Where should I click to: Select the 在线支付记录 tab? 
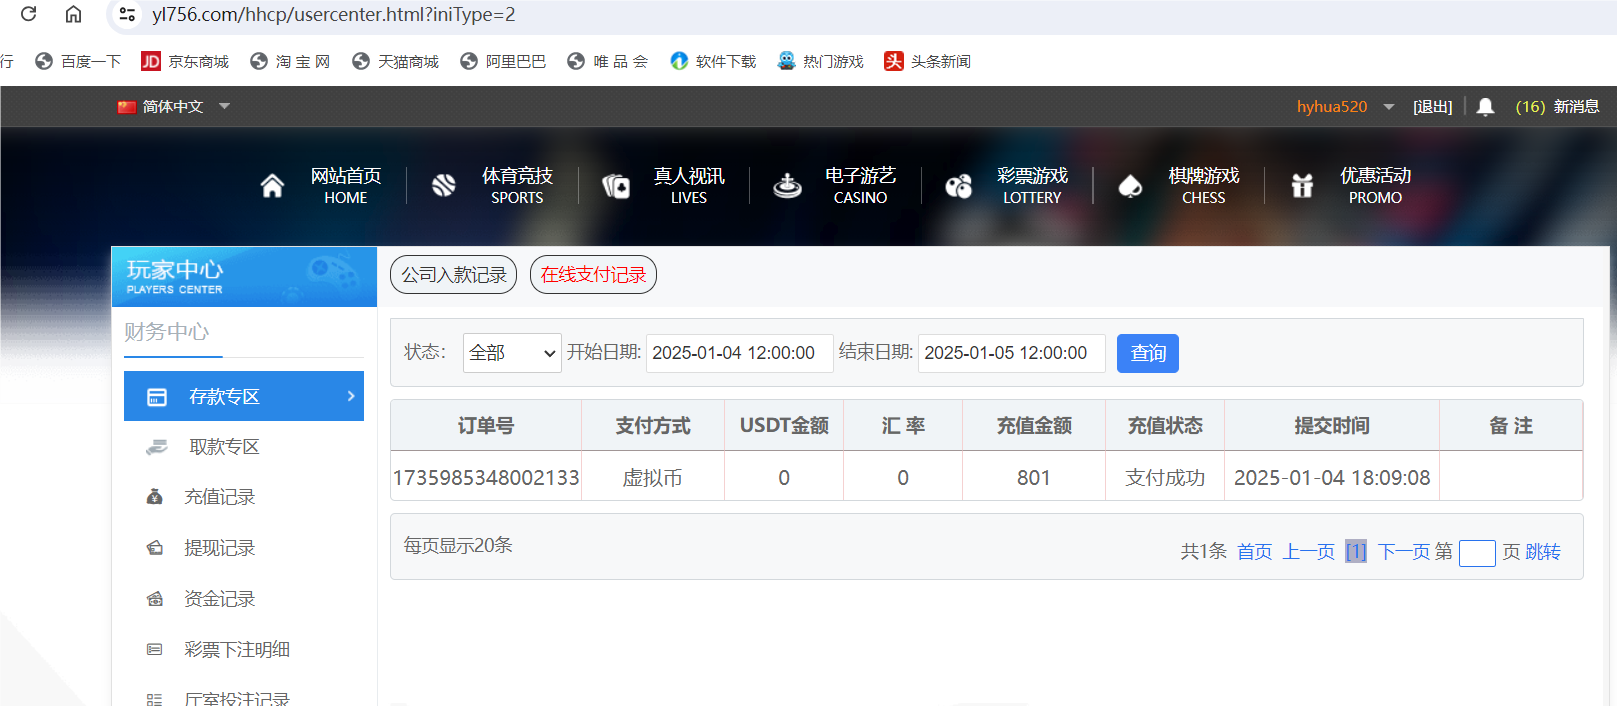point(593,275)
